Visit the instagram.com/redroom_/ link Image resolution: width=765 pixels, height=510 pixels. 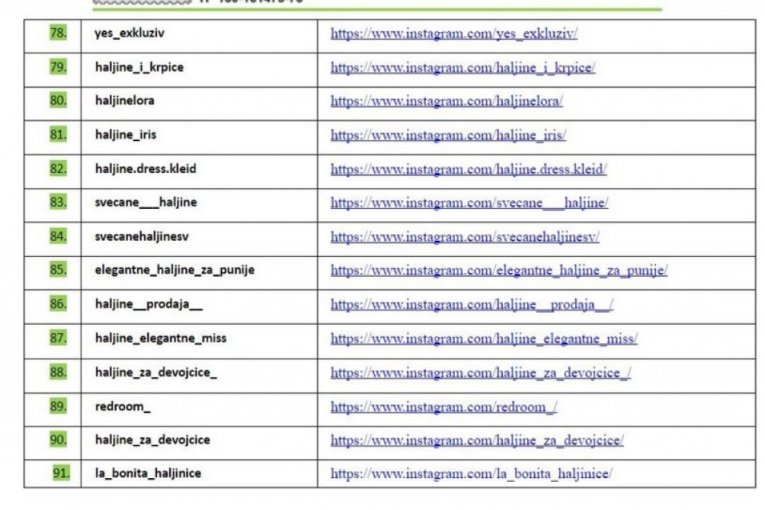click(x=444, y=407)
